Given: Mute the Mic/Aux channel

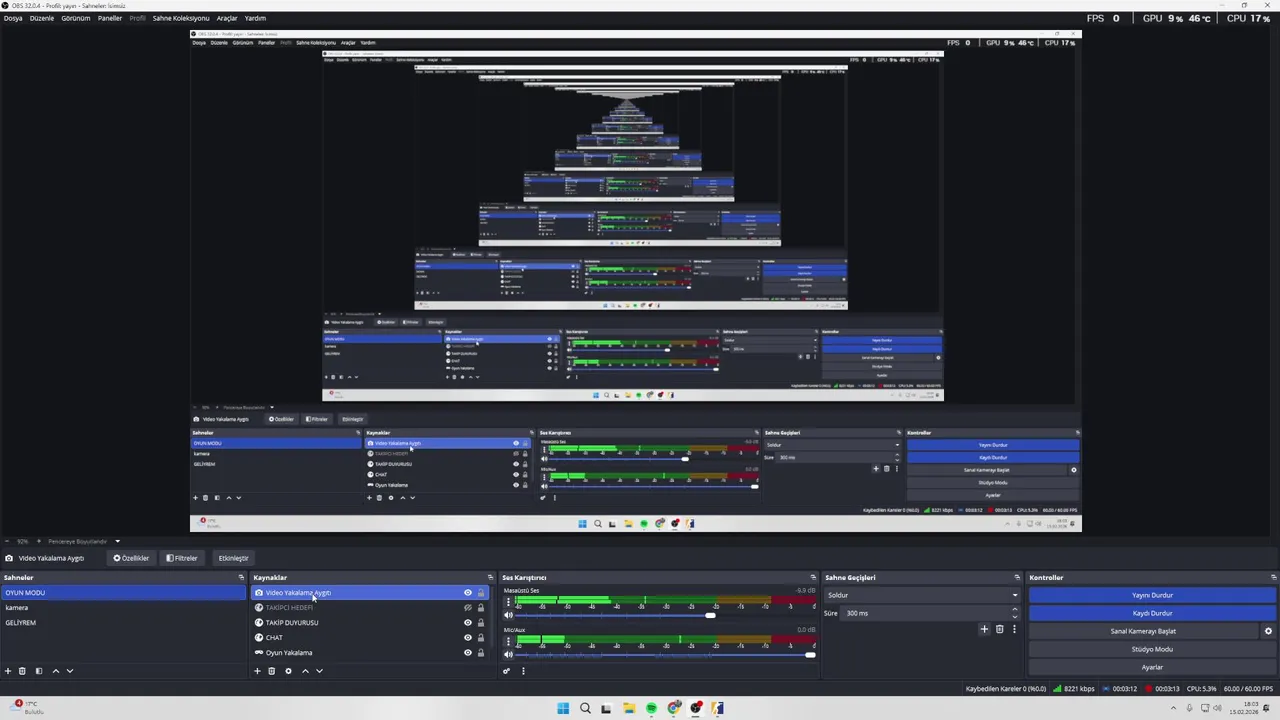Looking at the screenshot, I should [508, 654].
